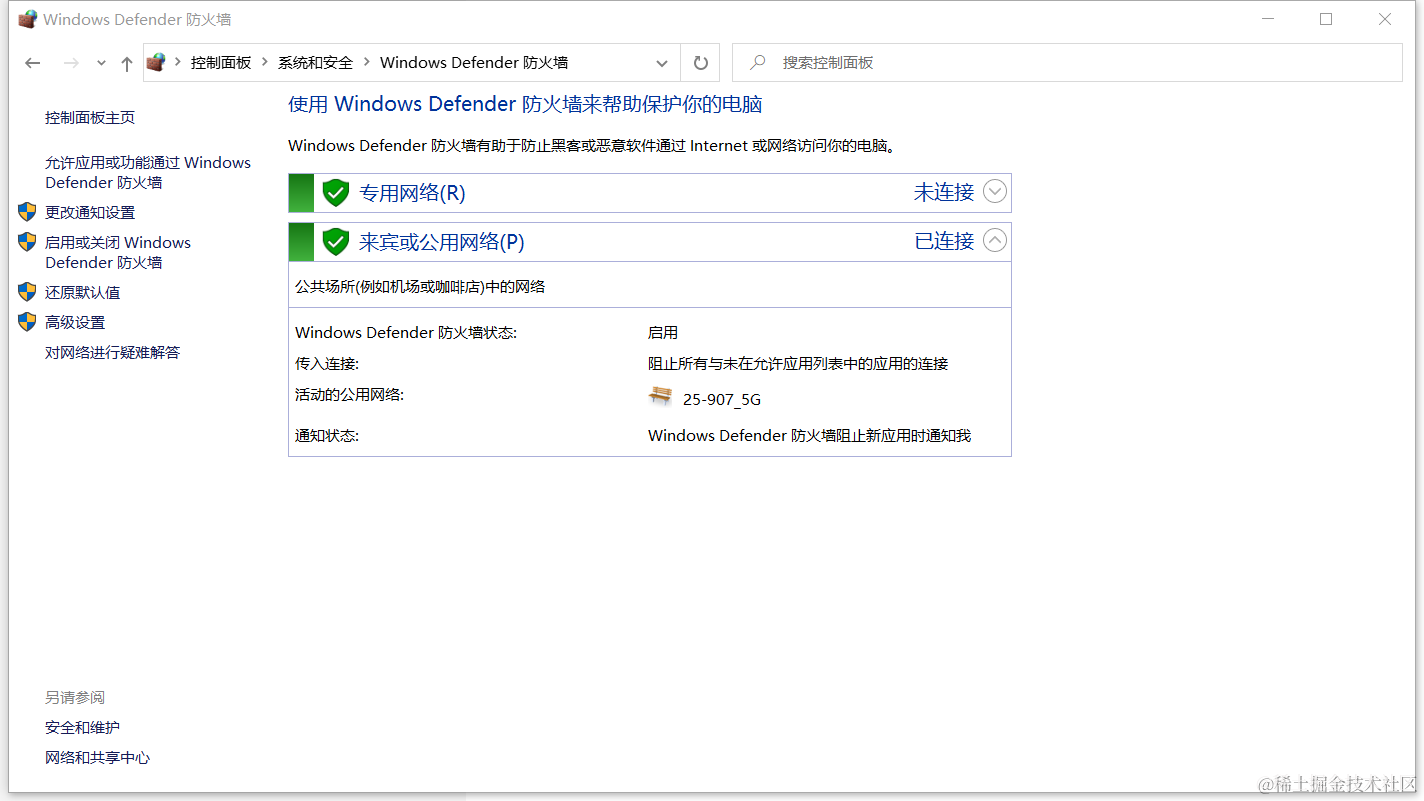Screen dimensions: 1424x801
Task: Click 未连接 status text
Action: (x=944, y=192)
